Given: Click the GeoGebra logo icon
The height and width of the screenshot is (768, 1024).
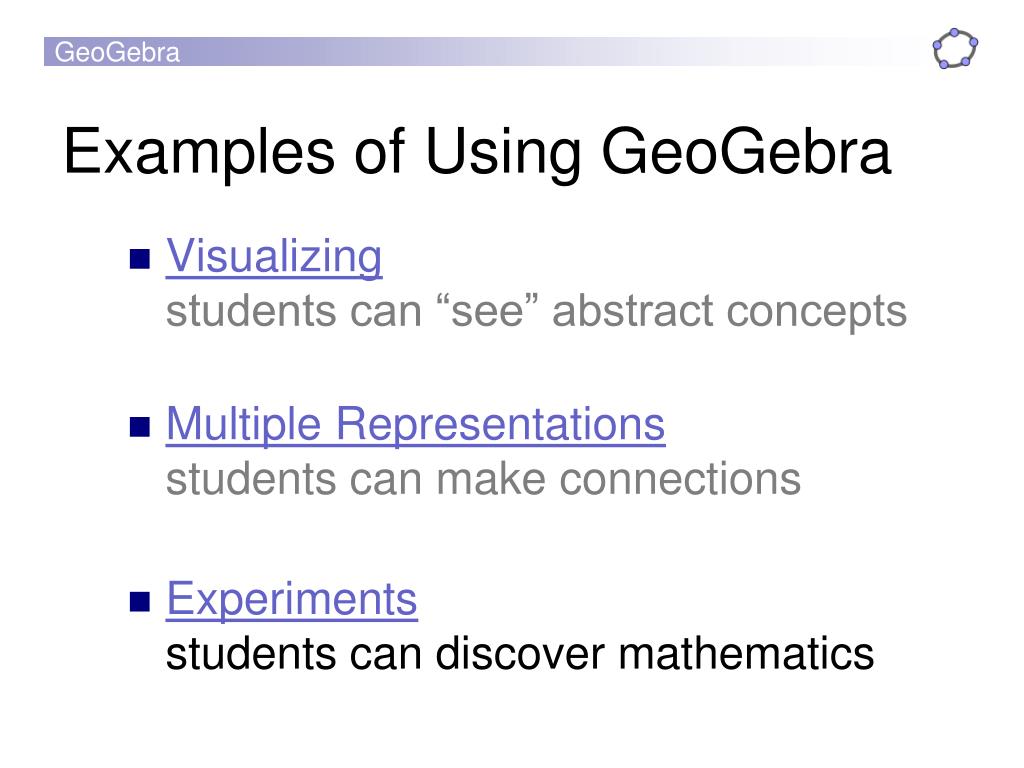Looking at the screenshot, I should click(955, 48).
